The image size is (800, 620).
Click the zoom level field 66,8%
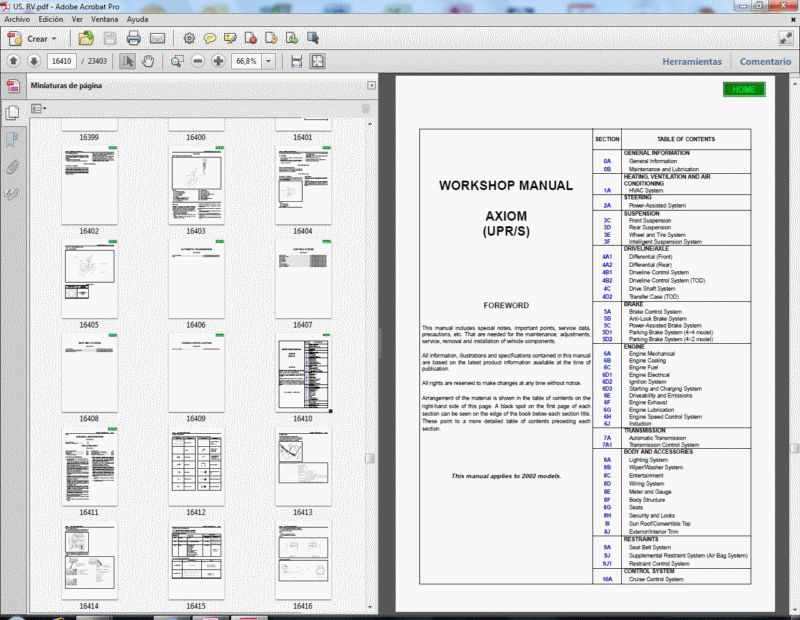(246, 61)
